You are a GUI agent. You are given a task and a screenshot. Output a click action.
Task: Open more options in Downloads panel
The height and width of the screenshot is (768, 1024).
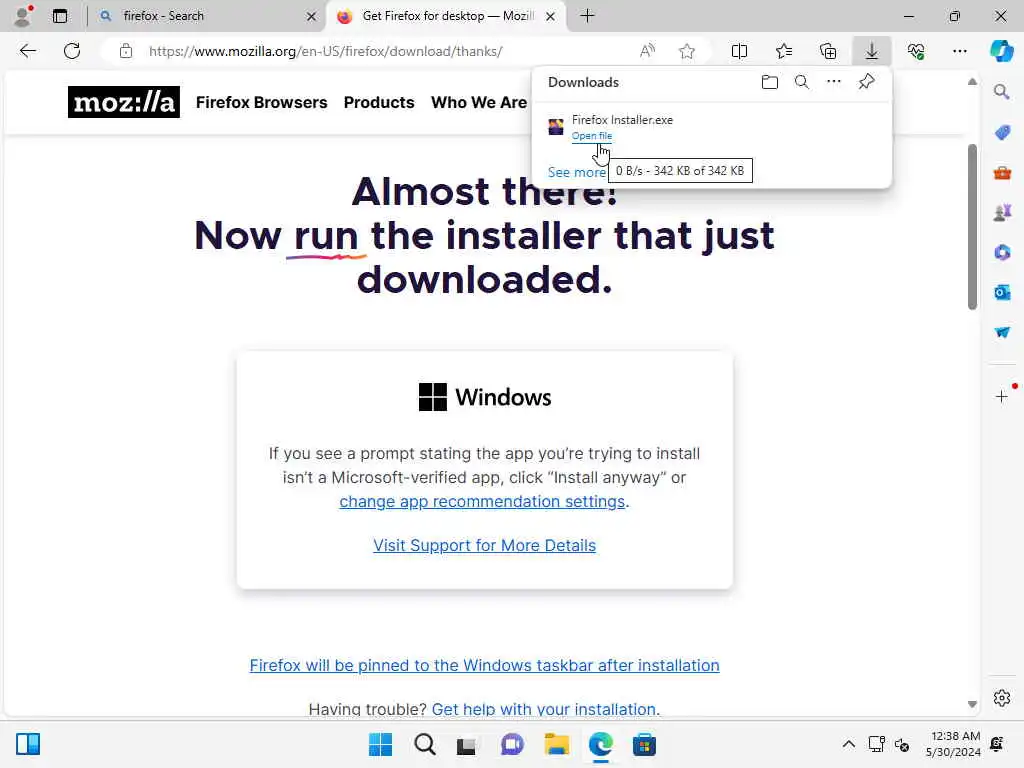point(833,82)
